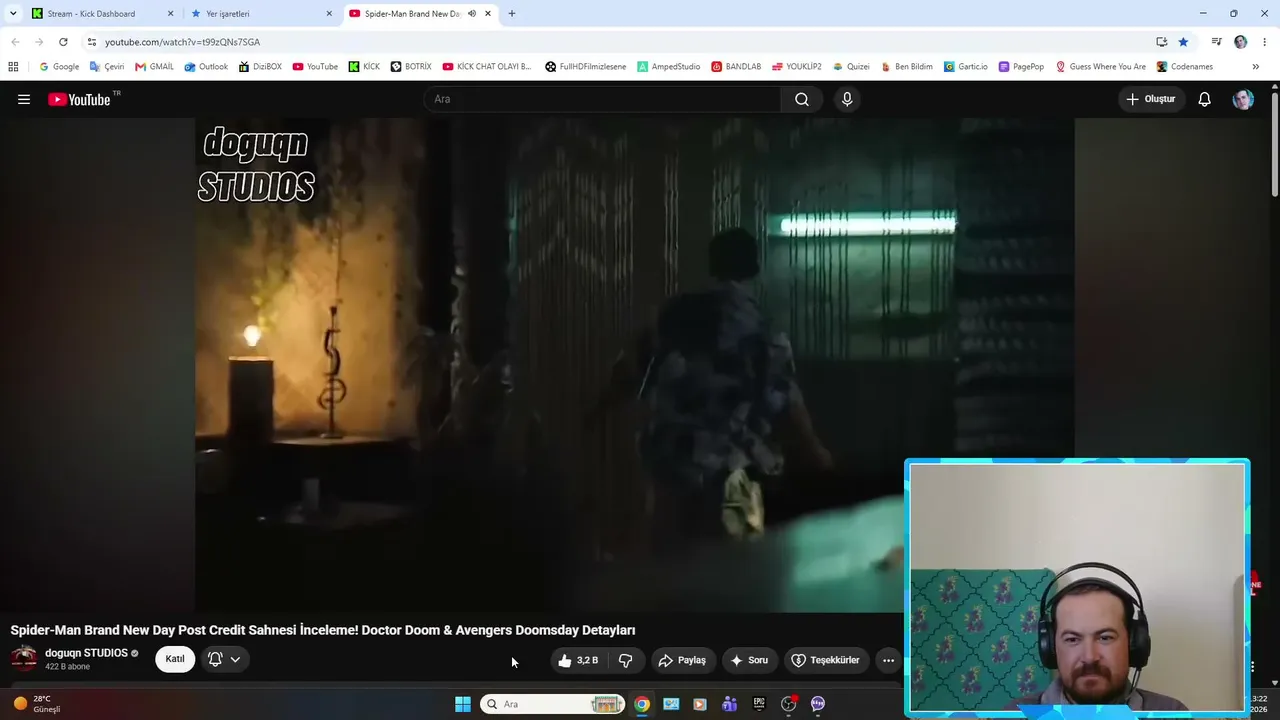Image resolution: width=1280 pixels, height=720 pixels.
Task: Open the FullHDFilmizlesene bookmark
Action: 586,67
